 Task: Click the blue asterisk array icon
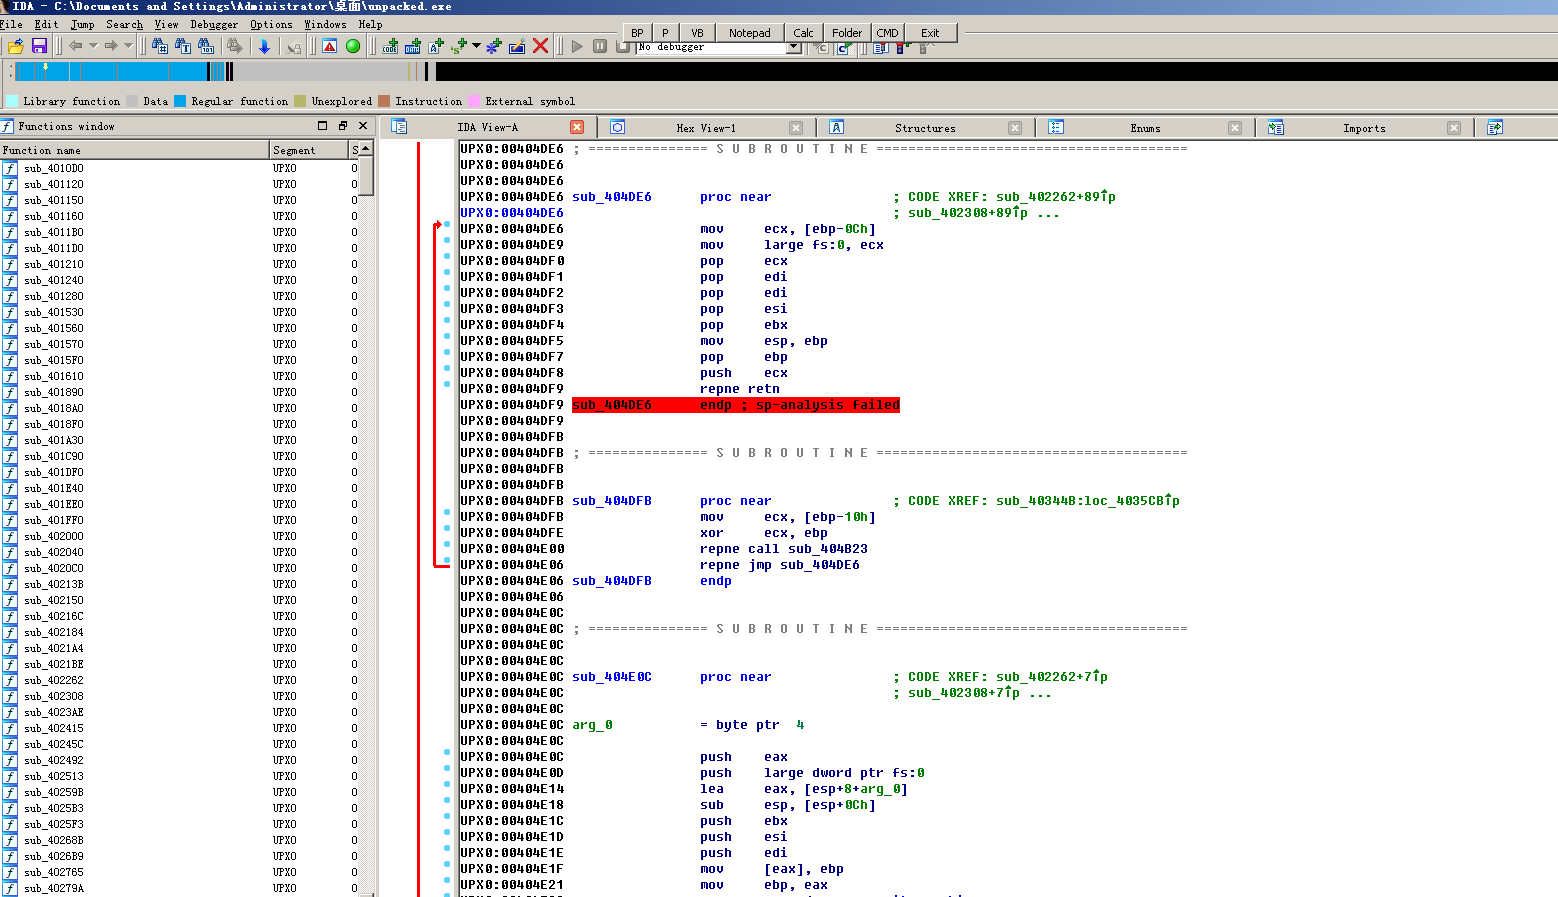tap(494, 46)
